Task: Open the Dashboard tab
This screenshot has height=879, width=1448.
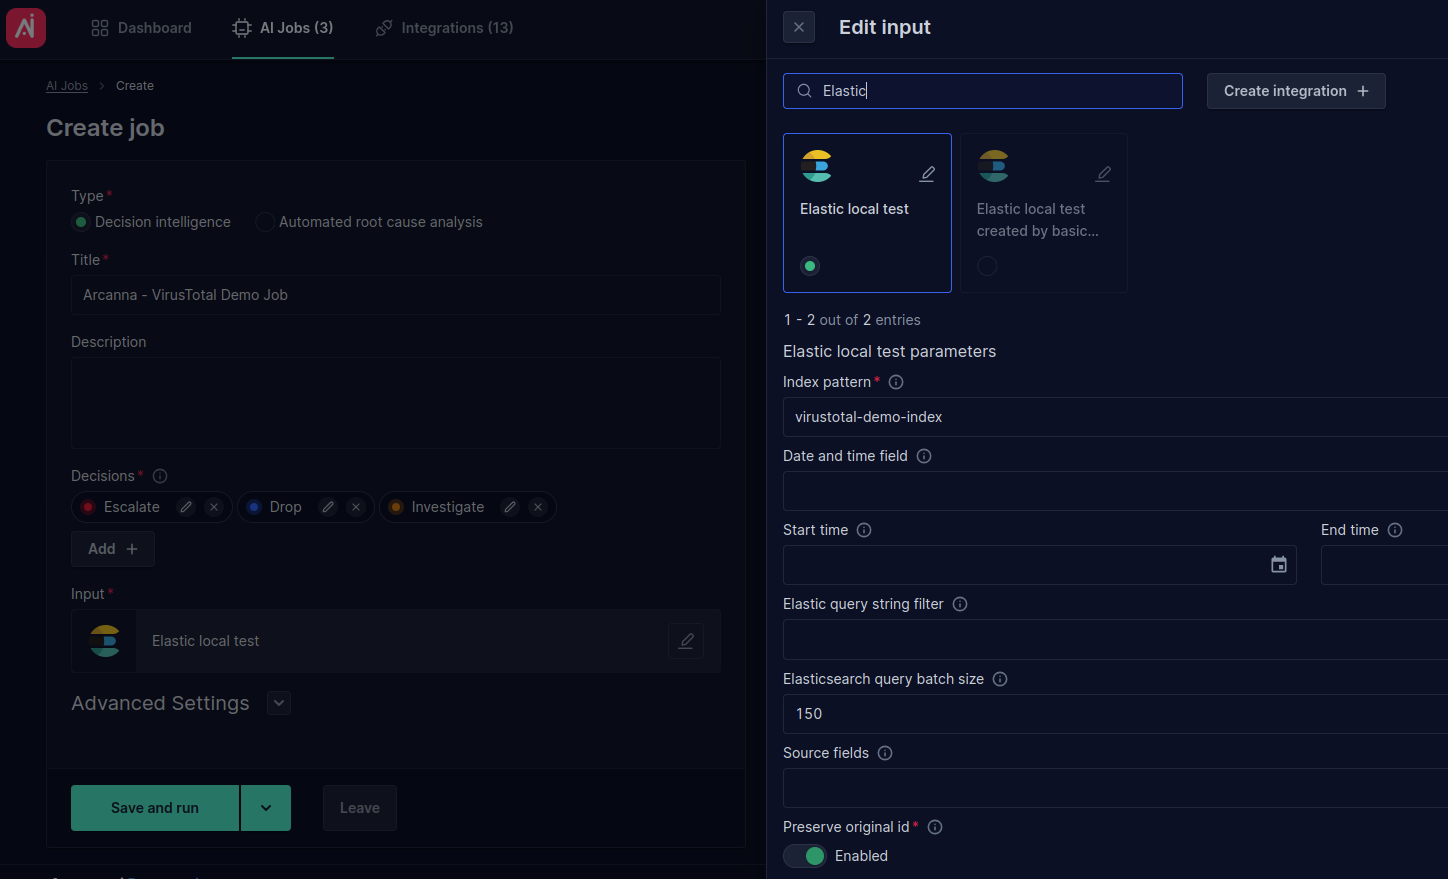Action: (x=141, y=28)
